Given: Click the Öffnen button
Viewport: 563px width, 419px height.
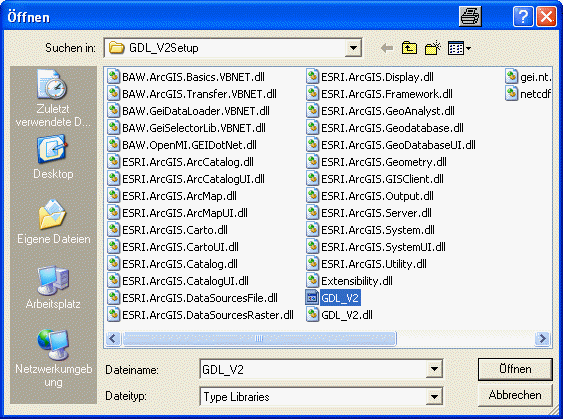Looking at the screenshot, I should (515, 369).
